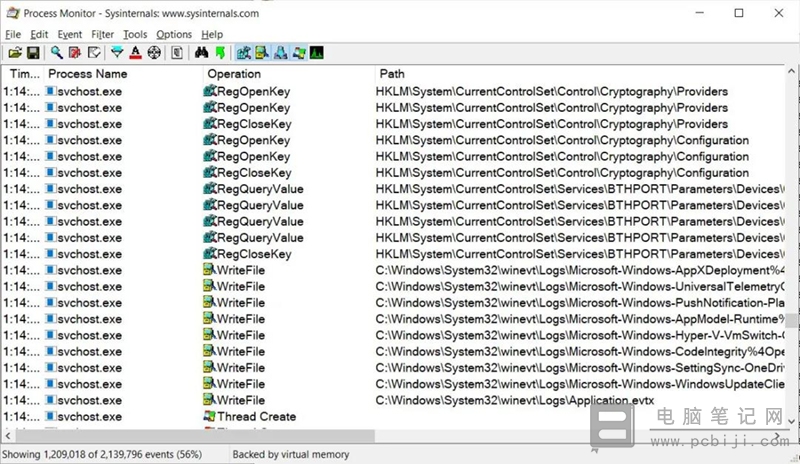Click svchost.exe in the Thread Create row

coord(89,417)
